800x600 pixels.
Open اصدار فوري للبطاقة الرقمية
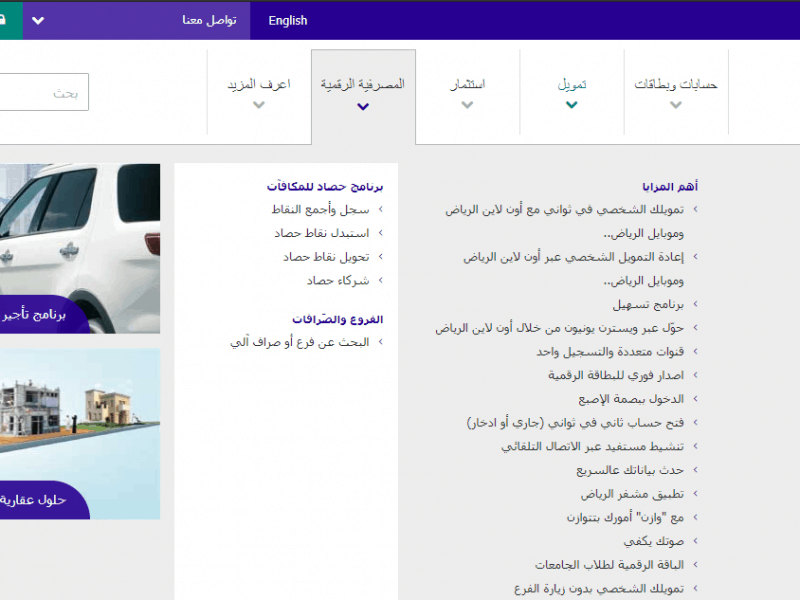pos(616,376)
